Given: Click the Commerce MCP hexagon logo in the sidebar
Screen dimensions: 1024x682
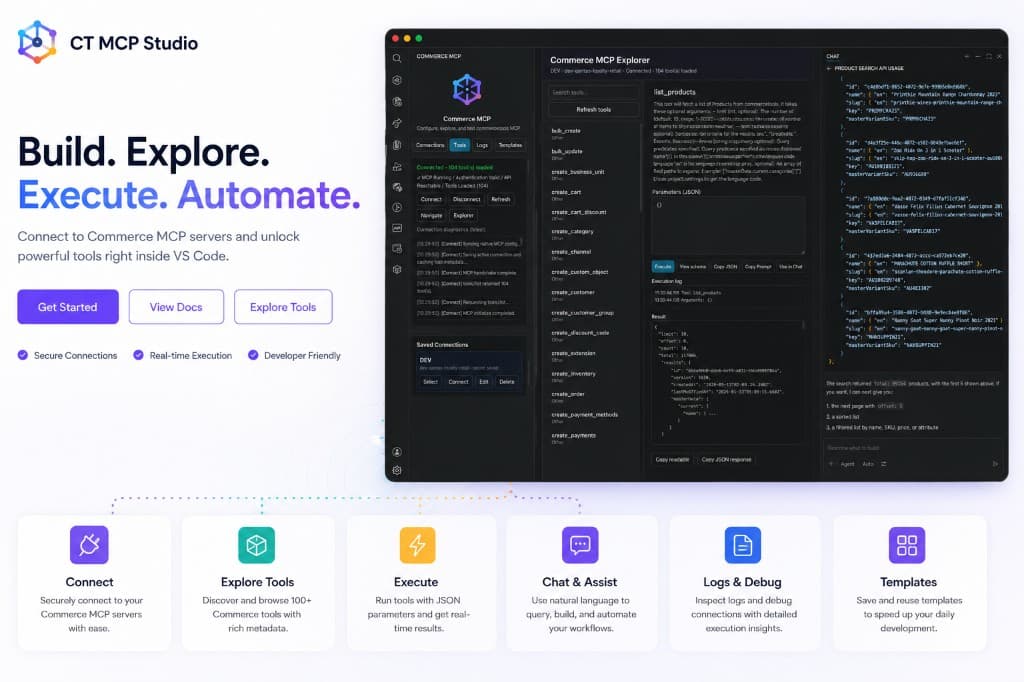Looking at the screenshot, I should 467,89.
